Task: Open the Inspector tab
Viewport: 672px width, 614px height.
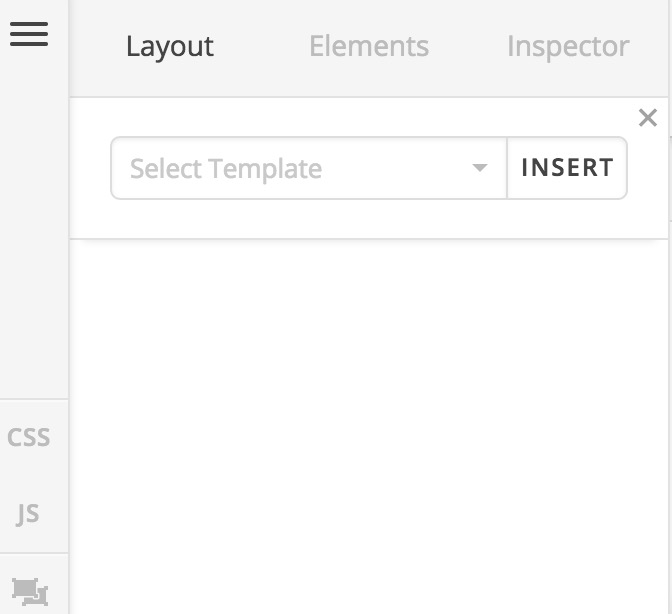Action: [567, 46]
